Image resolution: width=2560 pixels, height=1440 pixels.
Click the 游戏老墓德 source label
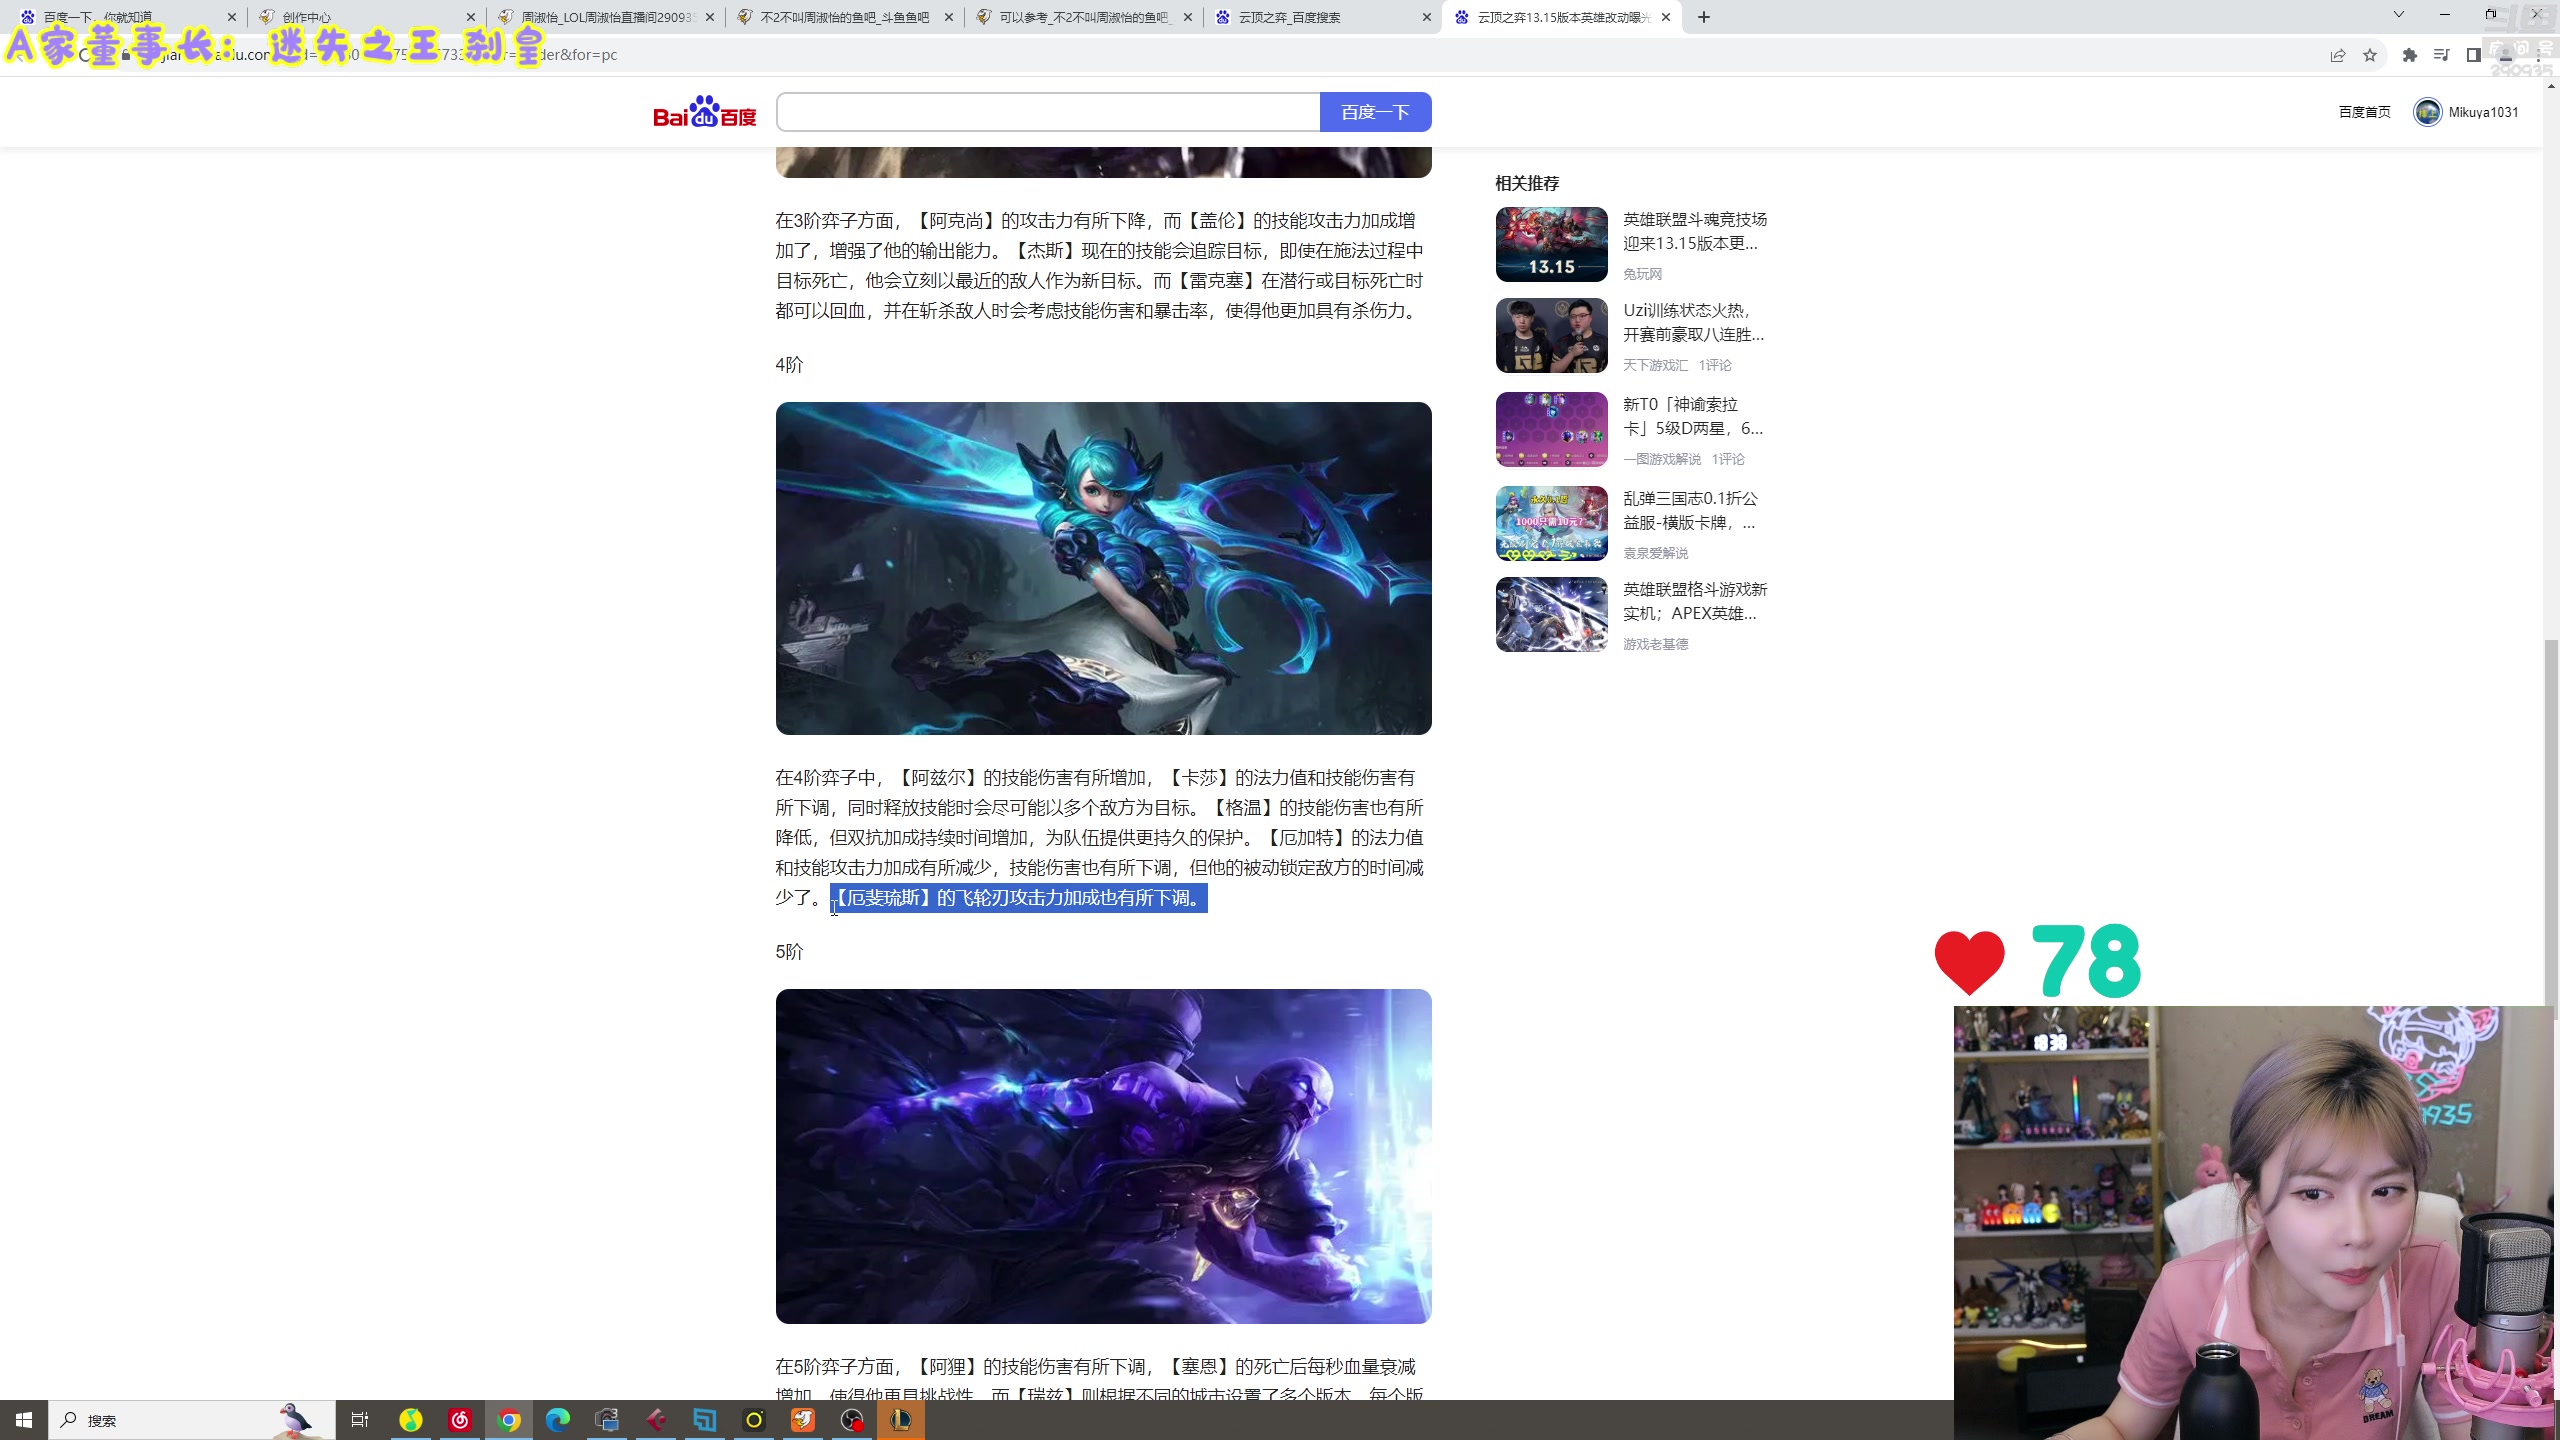[x=1655, y=644]
